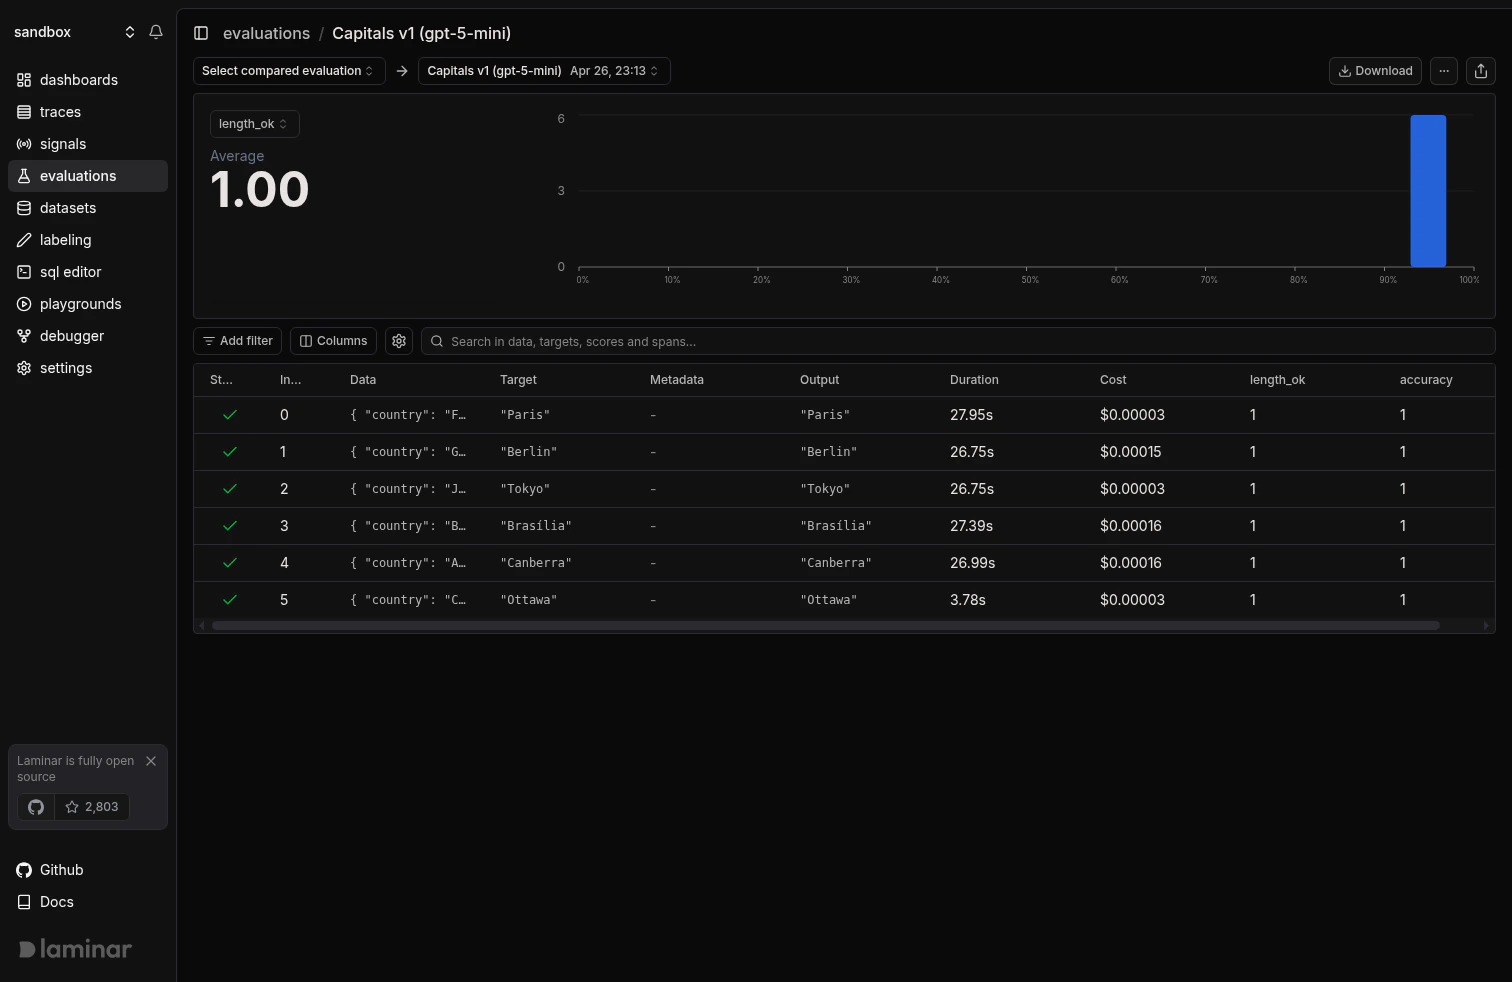
Task: Click the length_ok column header
Action: pos(1277,380)
